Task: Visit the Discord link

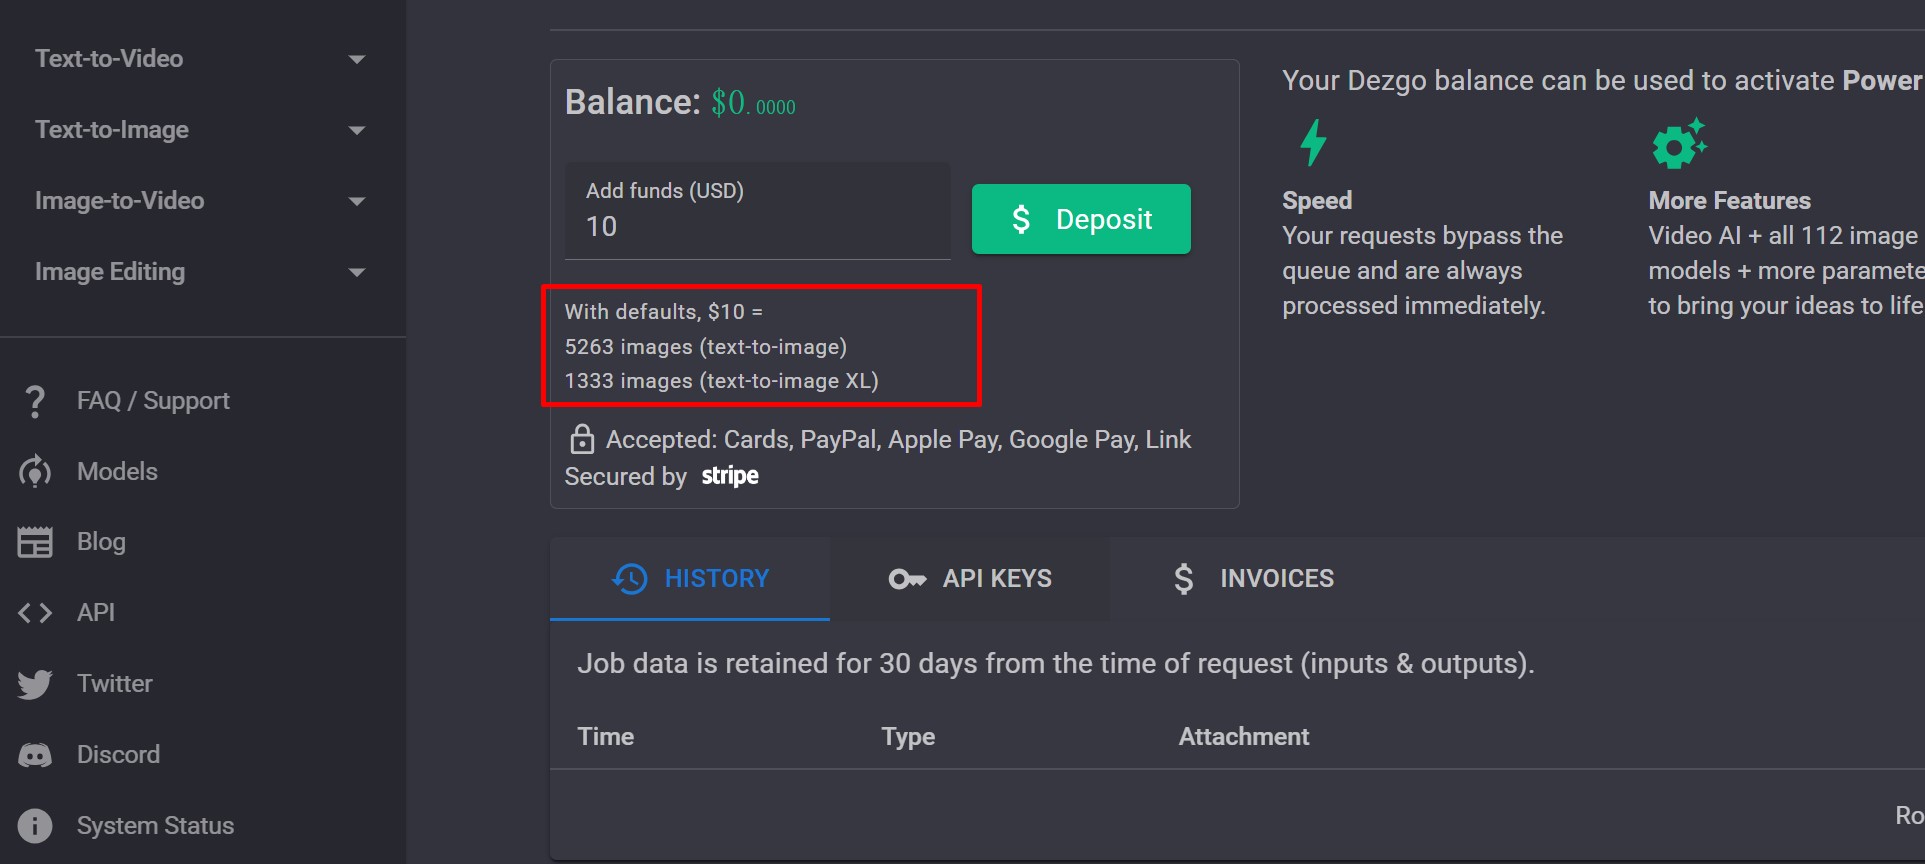Action: pyautogui.click(x=118, y=755)
